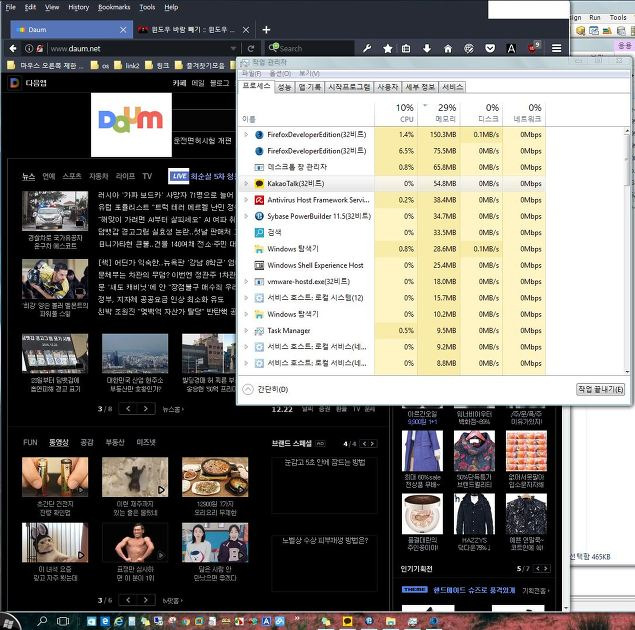Open 세부 정보 tab in Task Manager
Viewport: 635px width, 630px height.
coord(420,87)
